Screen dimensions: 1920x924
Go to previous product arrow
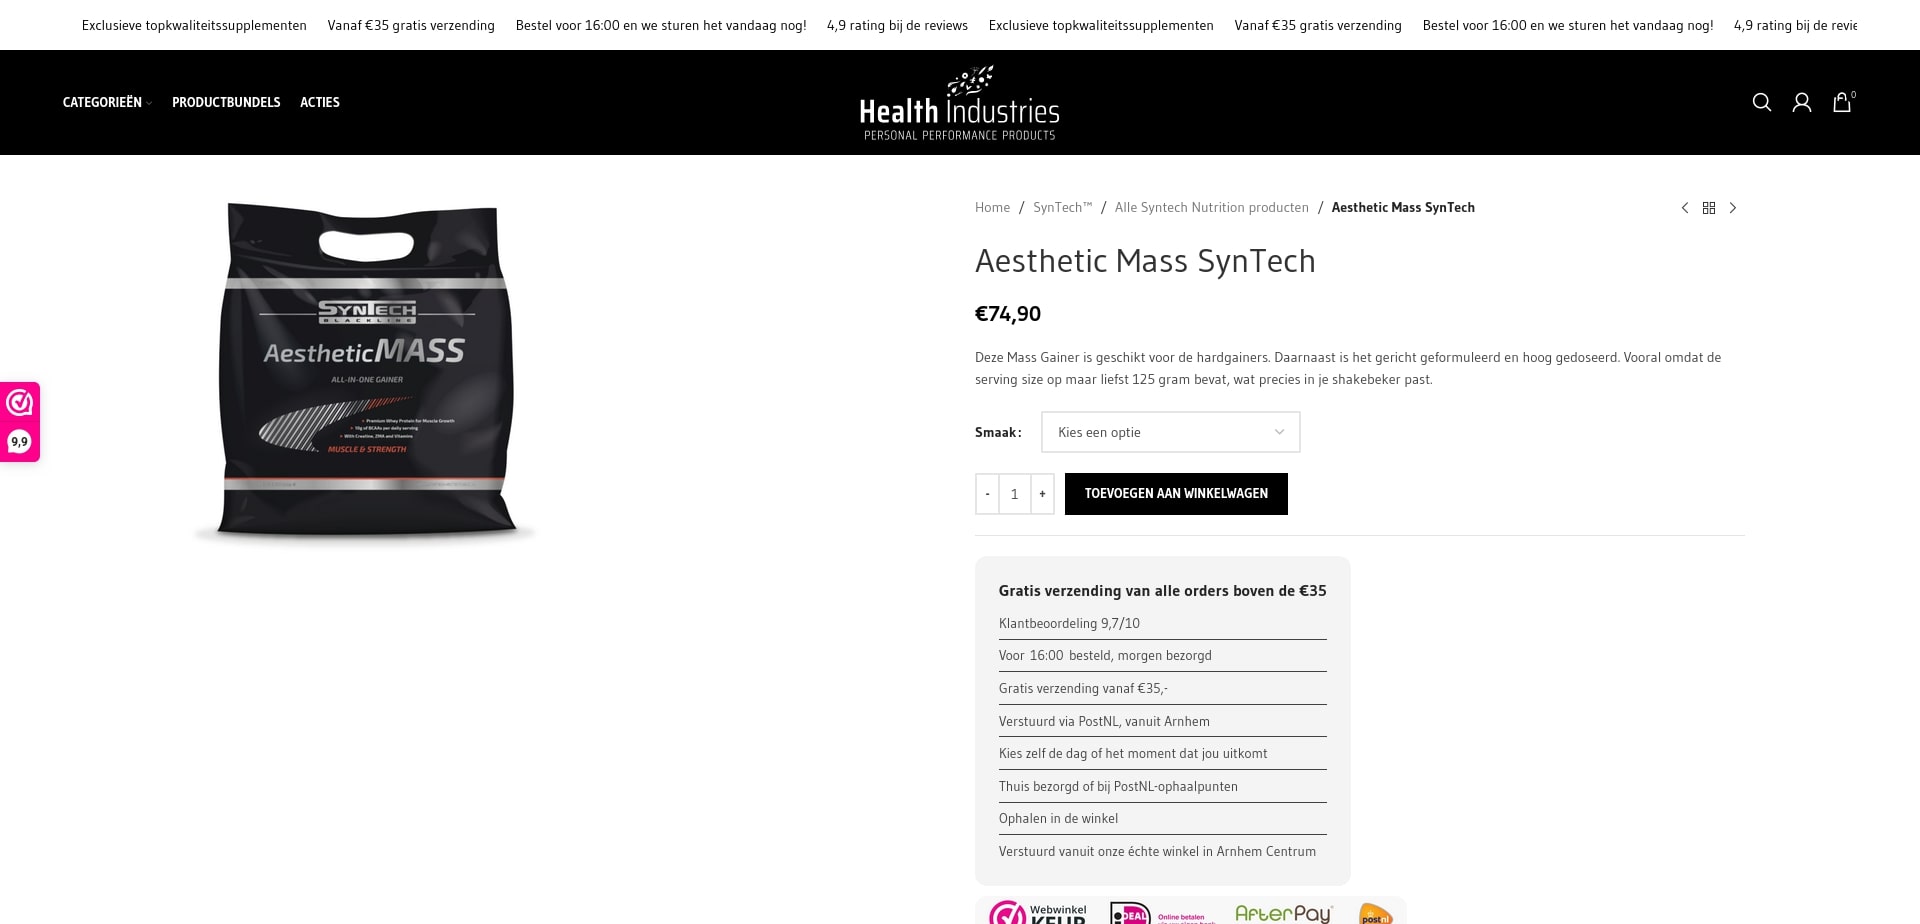coord(1685,208)
